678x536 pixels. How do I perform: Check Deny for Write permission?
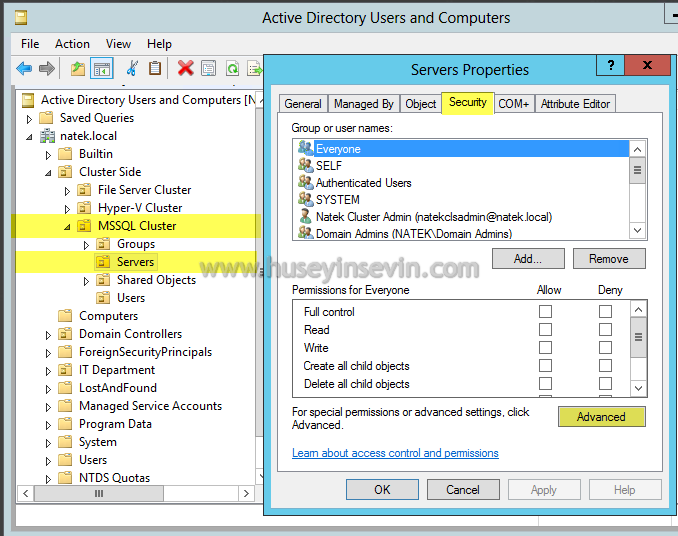pyautogui.click(x=605, y=348)
